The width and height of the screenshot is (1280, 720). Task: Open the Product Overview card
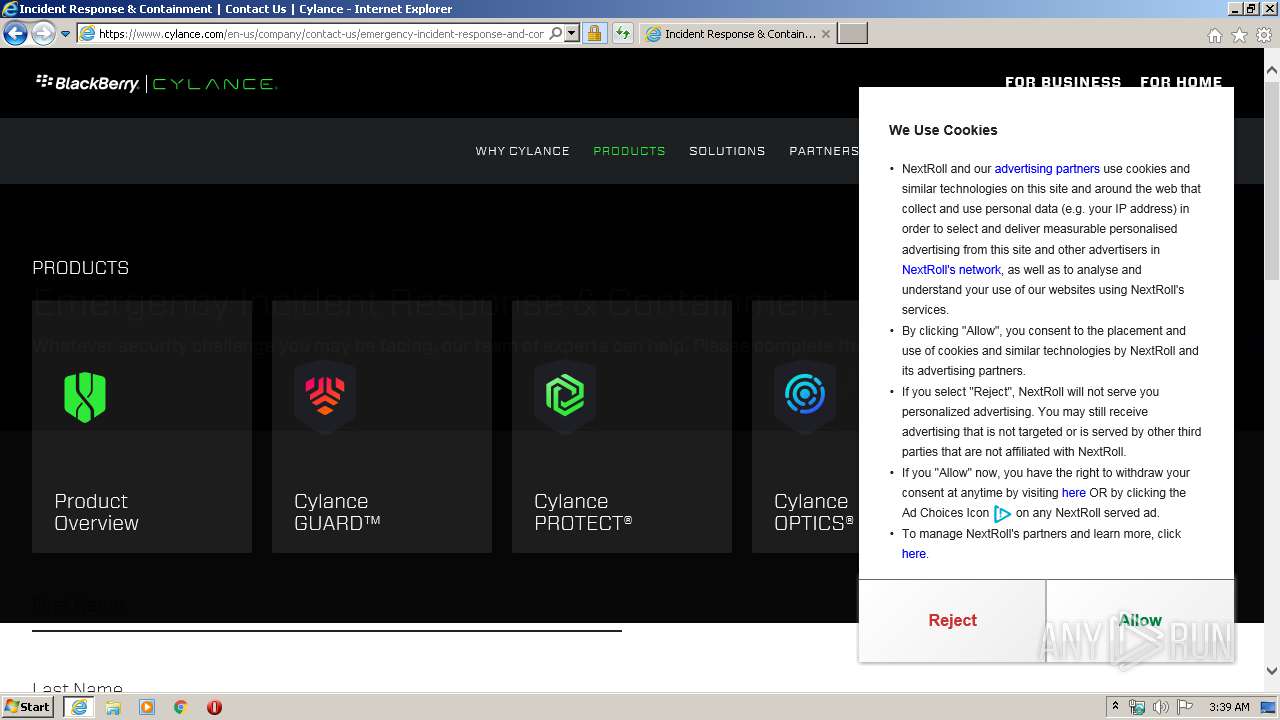pyautogui.click(x=142, y=427)
